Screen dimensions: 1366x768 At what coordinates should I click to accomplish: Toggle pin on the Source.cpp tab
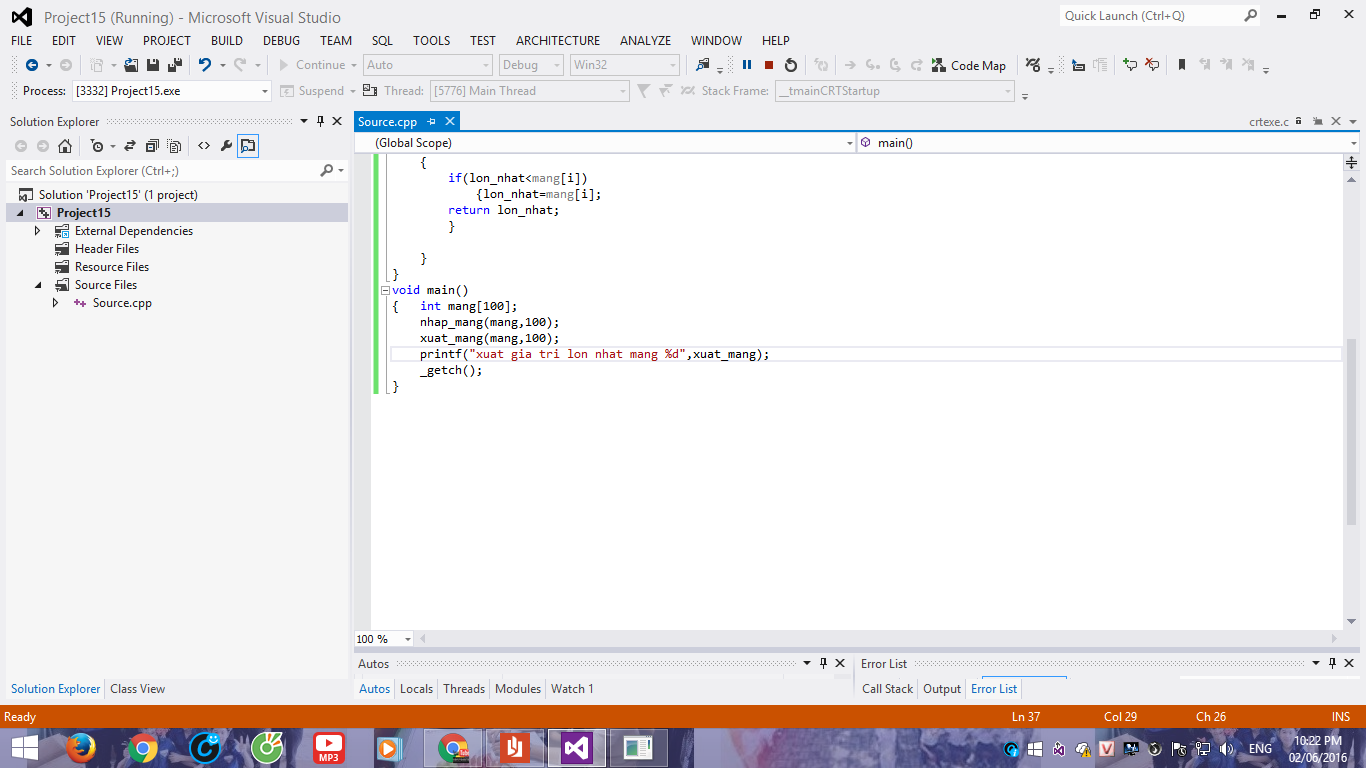432,121
